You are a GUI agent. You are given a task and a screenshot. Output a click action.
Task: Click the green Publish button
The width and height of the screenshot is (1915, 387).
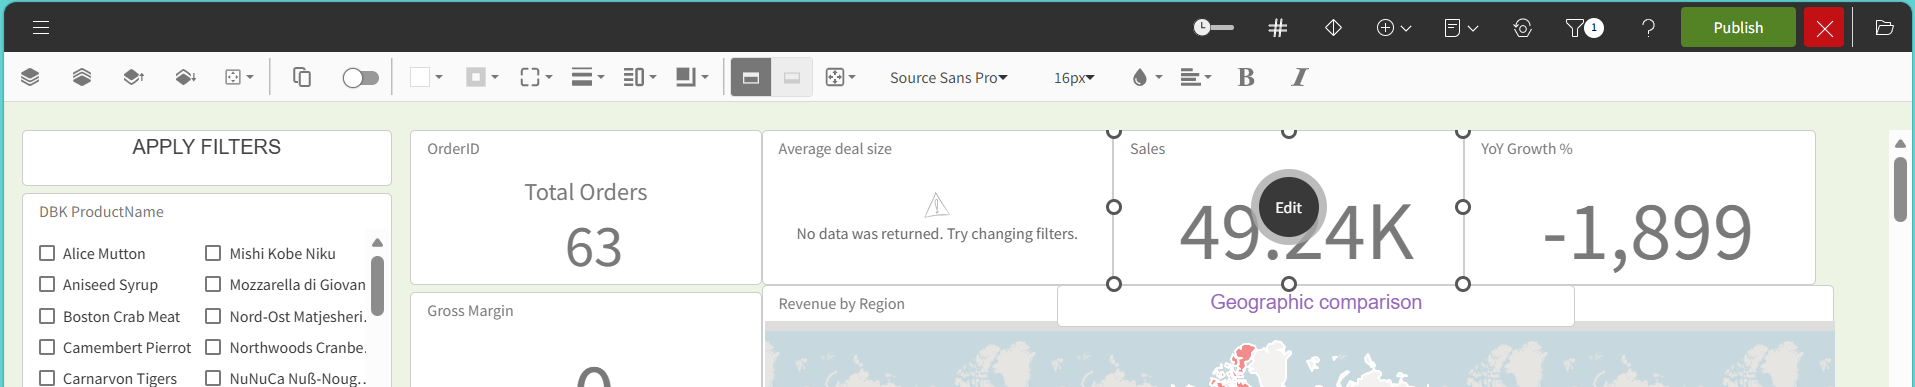(x=1738, y=28)
